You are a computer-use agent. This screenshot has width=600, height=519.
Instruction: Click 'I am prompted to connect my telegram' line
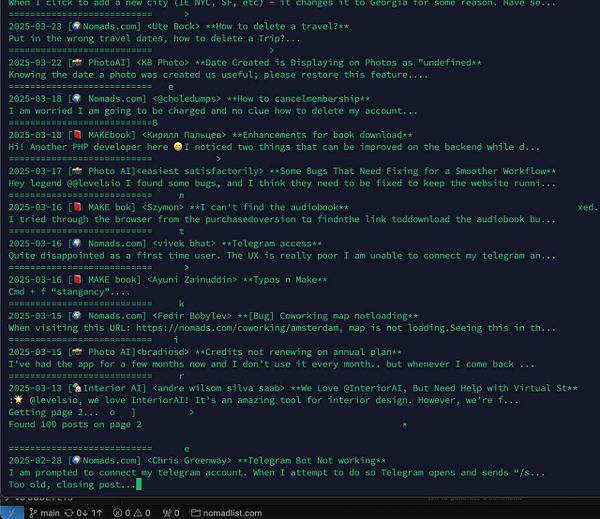tap(277, 473)
